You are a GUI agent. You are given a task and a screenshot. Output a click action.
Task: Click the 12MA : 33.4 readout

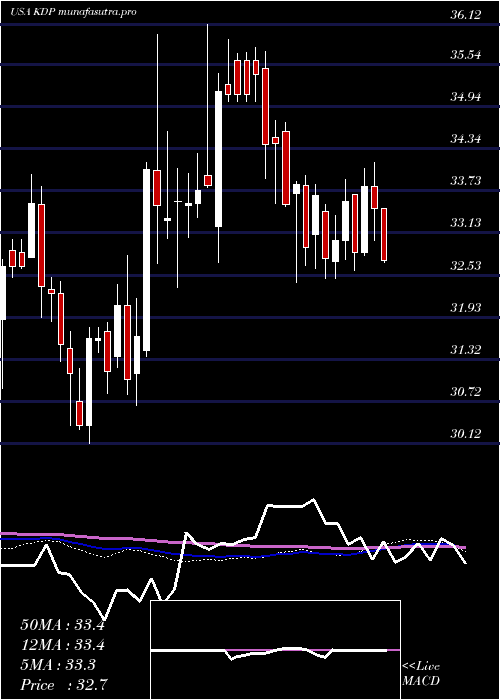[62, 645]
